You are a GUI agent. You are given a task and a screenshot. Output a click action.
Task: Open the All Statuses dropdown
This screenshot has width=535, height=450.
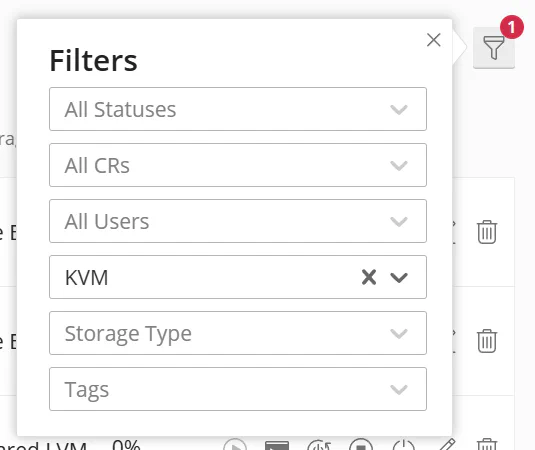[238, 109]
